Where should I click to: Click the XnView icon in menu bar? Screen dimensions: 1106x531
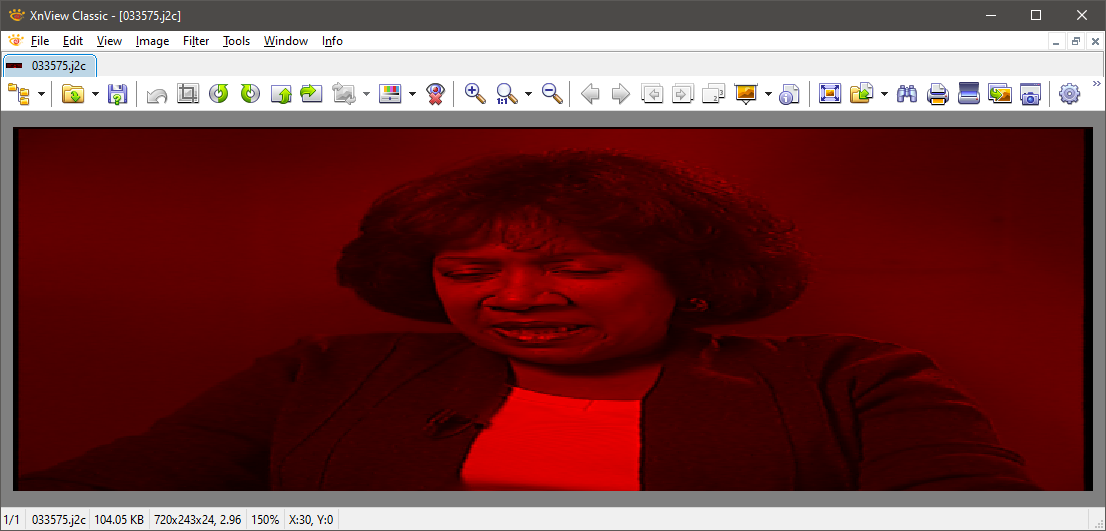14,41
